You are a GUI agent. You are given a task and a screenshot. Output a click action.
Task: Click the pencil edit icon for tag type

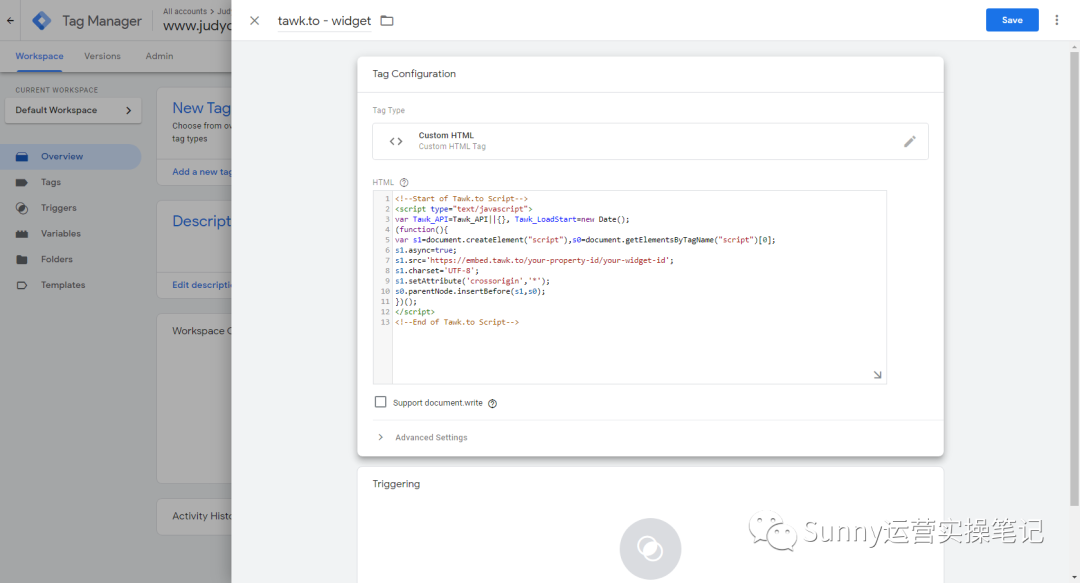point(909,142)
